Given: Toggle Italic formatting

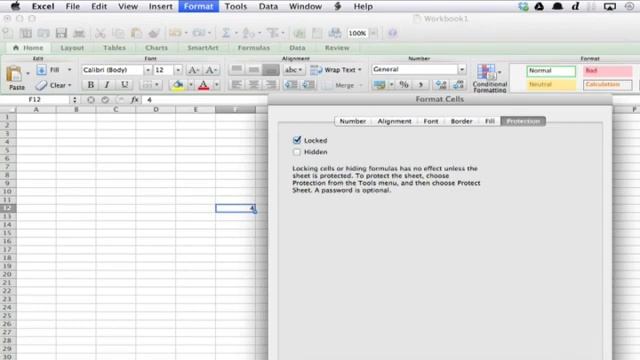Looking at the screenshot, I should (107, 85).
